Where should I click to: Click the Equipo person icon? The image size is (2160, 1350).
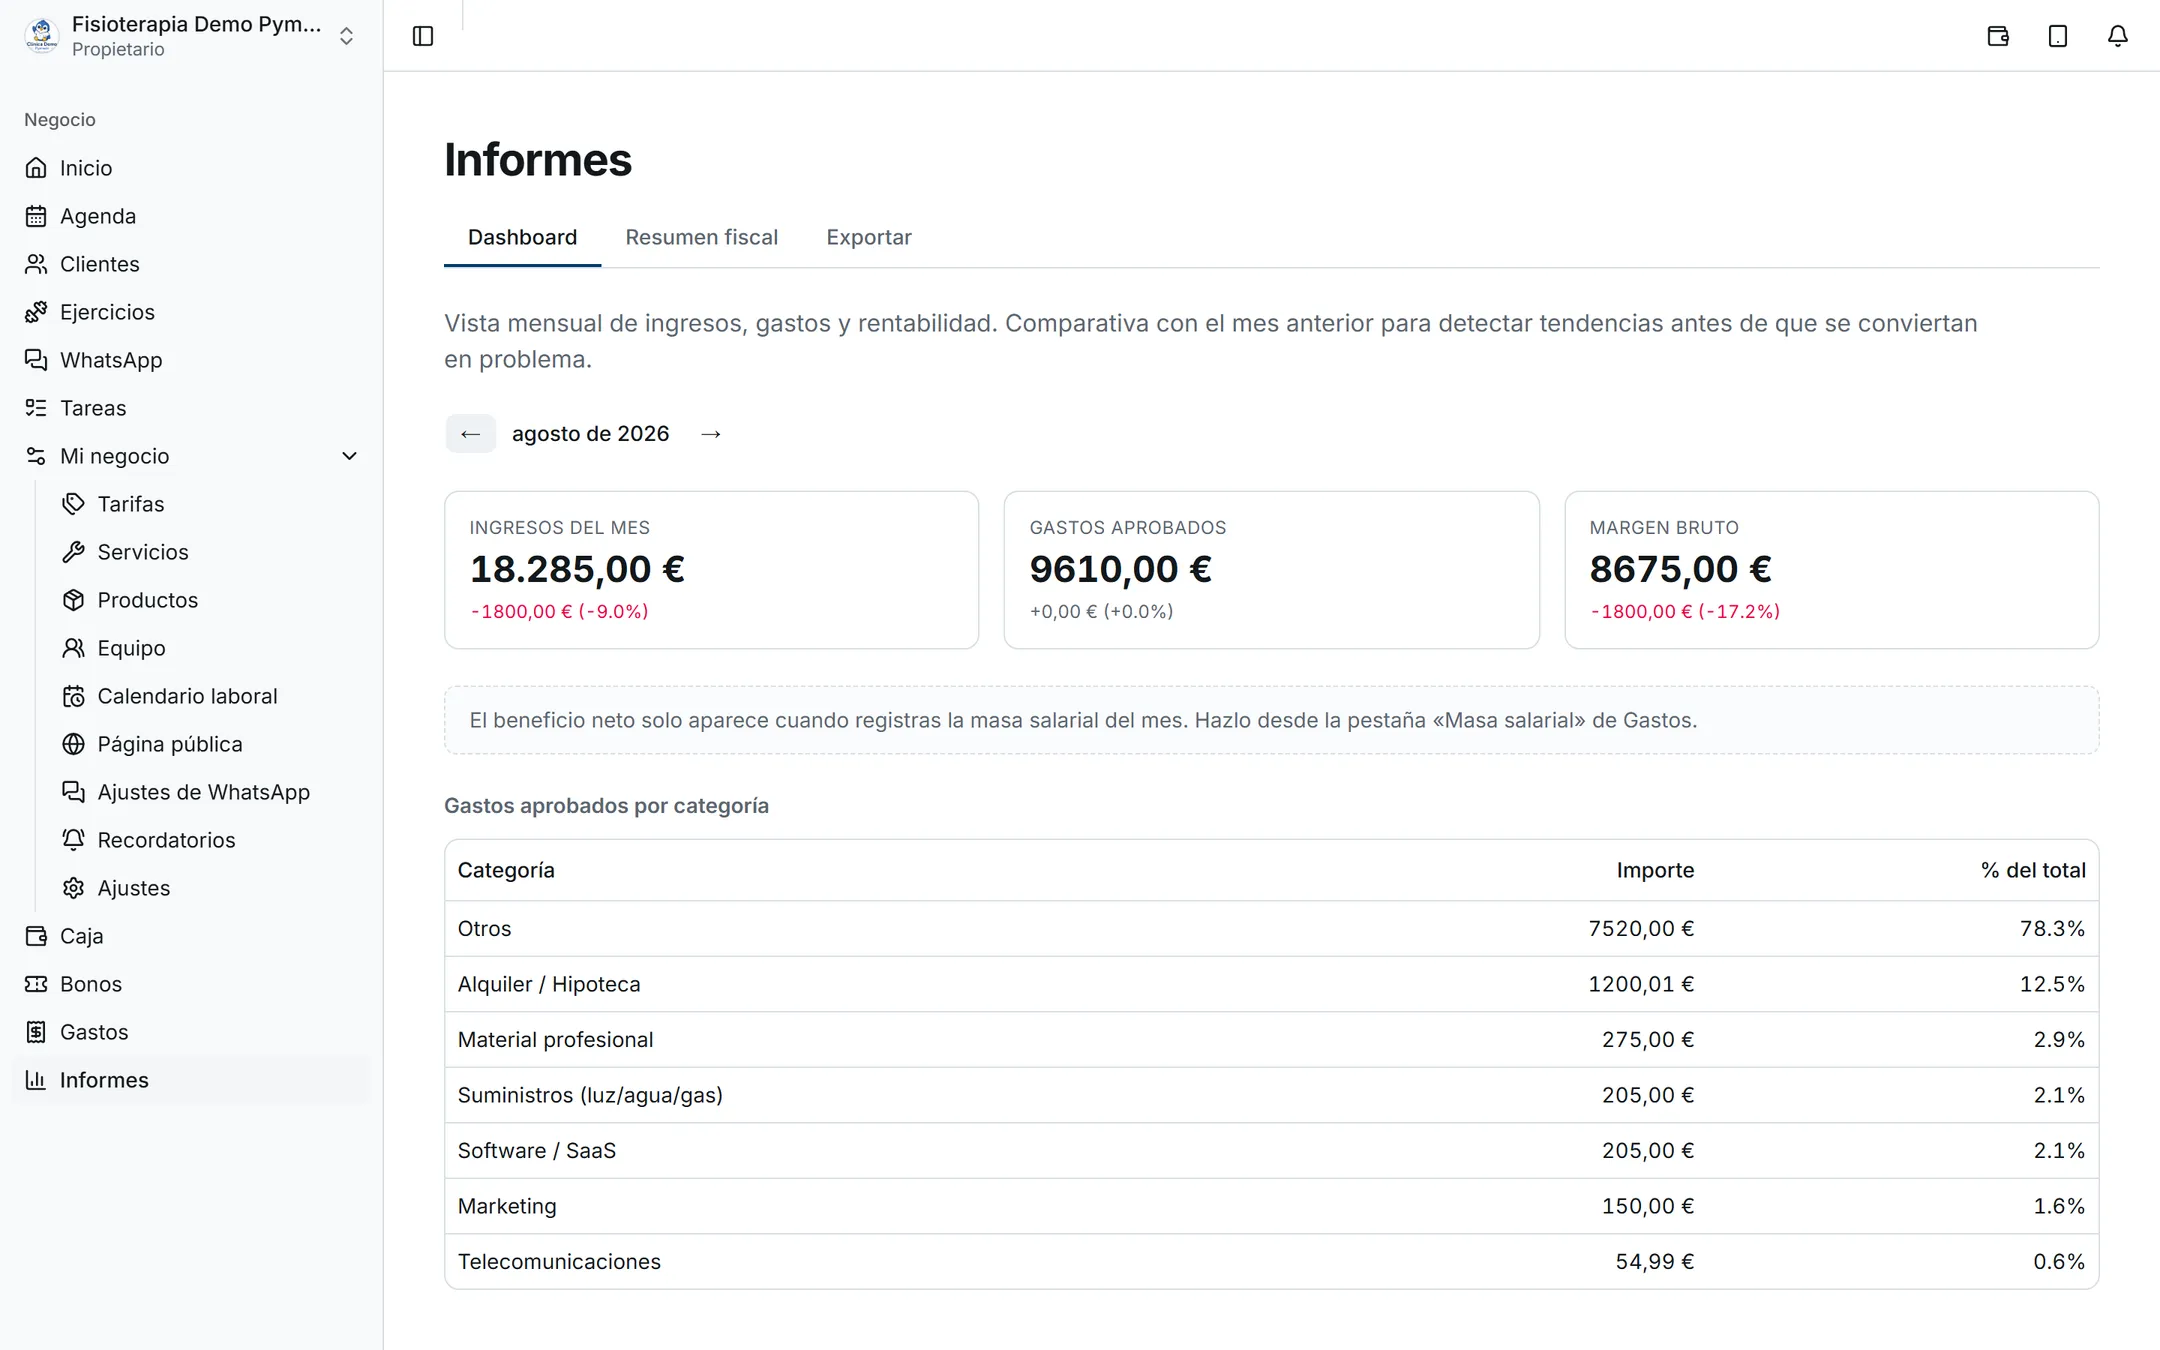click(73, 648)
